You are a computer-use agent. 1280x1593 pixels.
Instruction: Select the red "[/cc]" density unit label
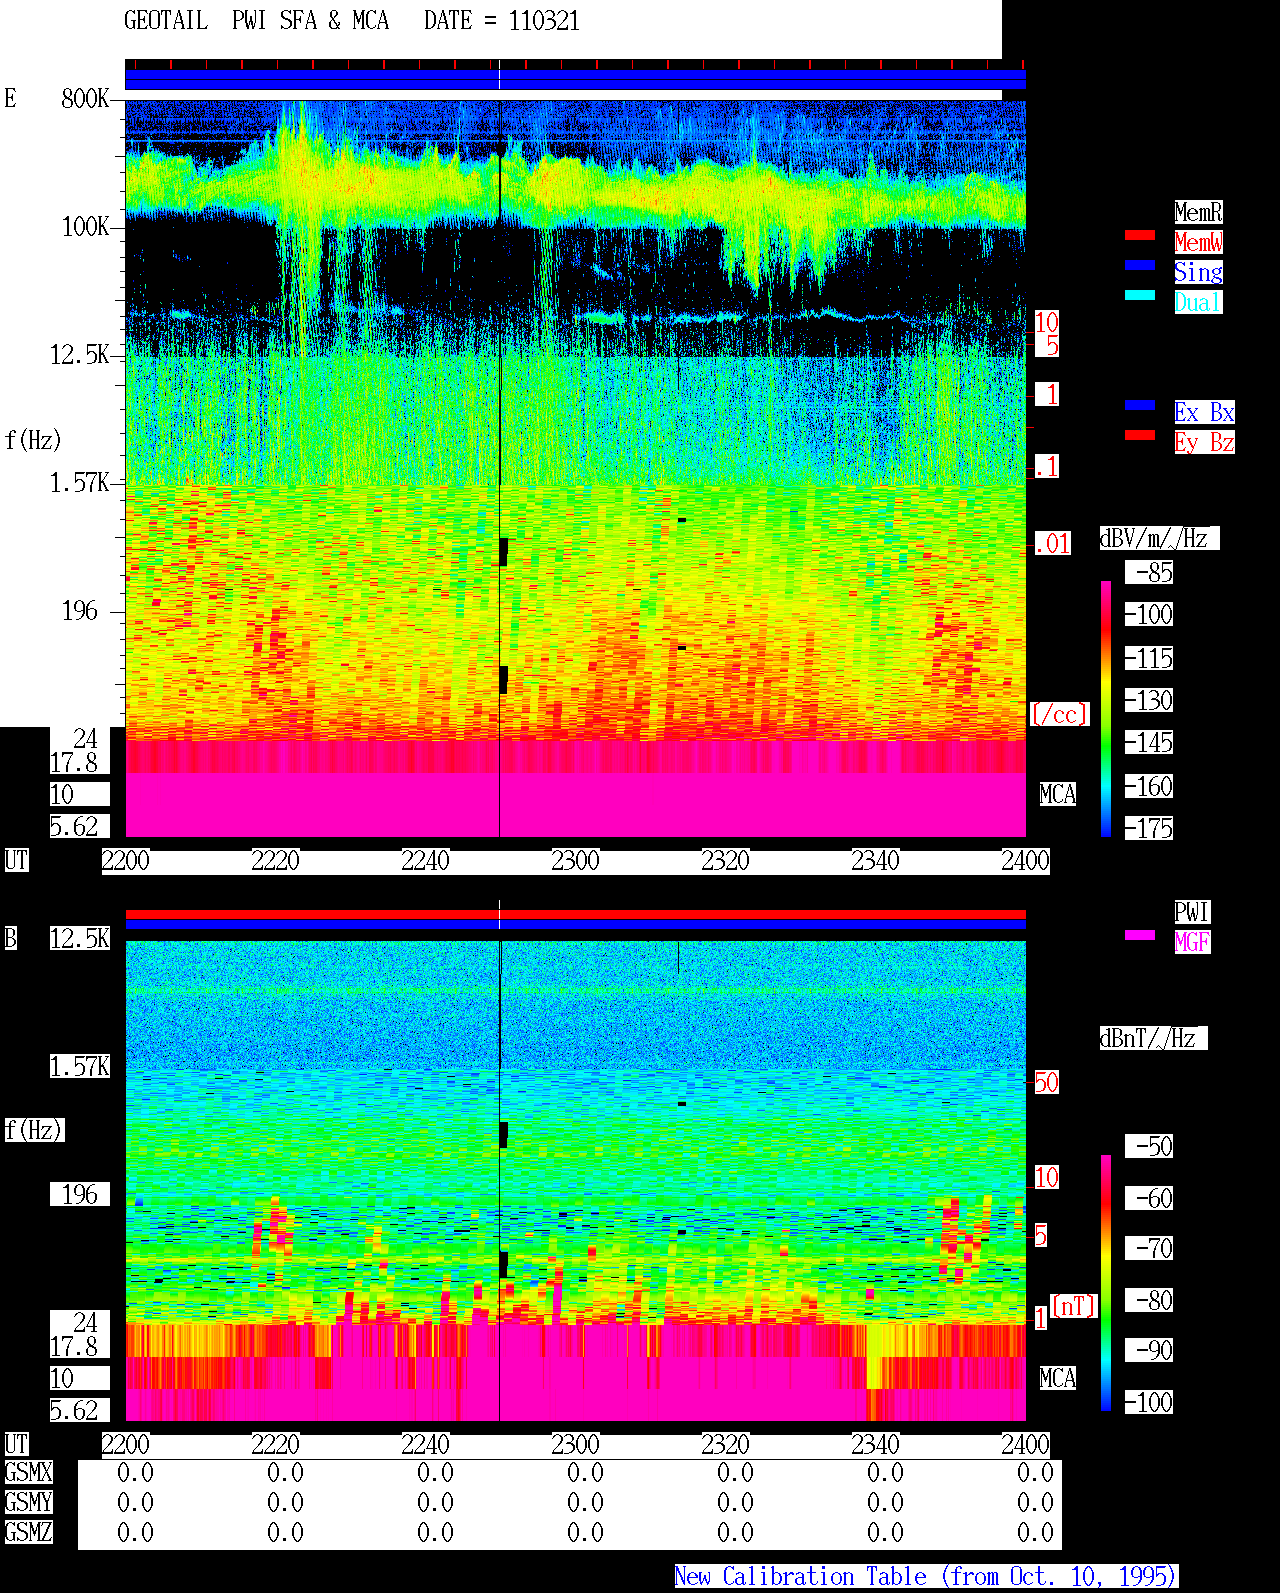pyautogui.click(x=1059, y=714)
